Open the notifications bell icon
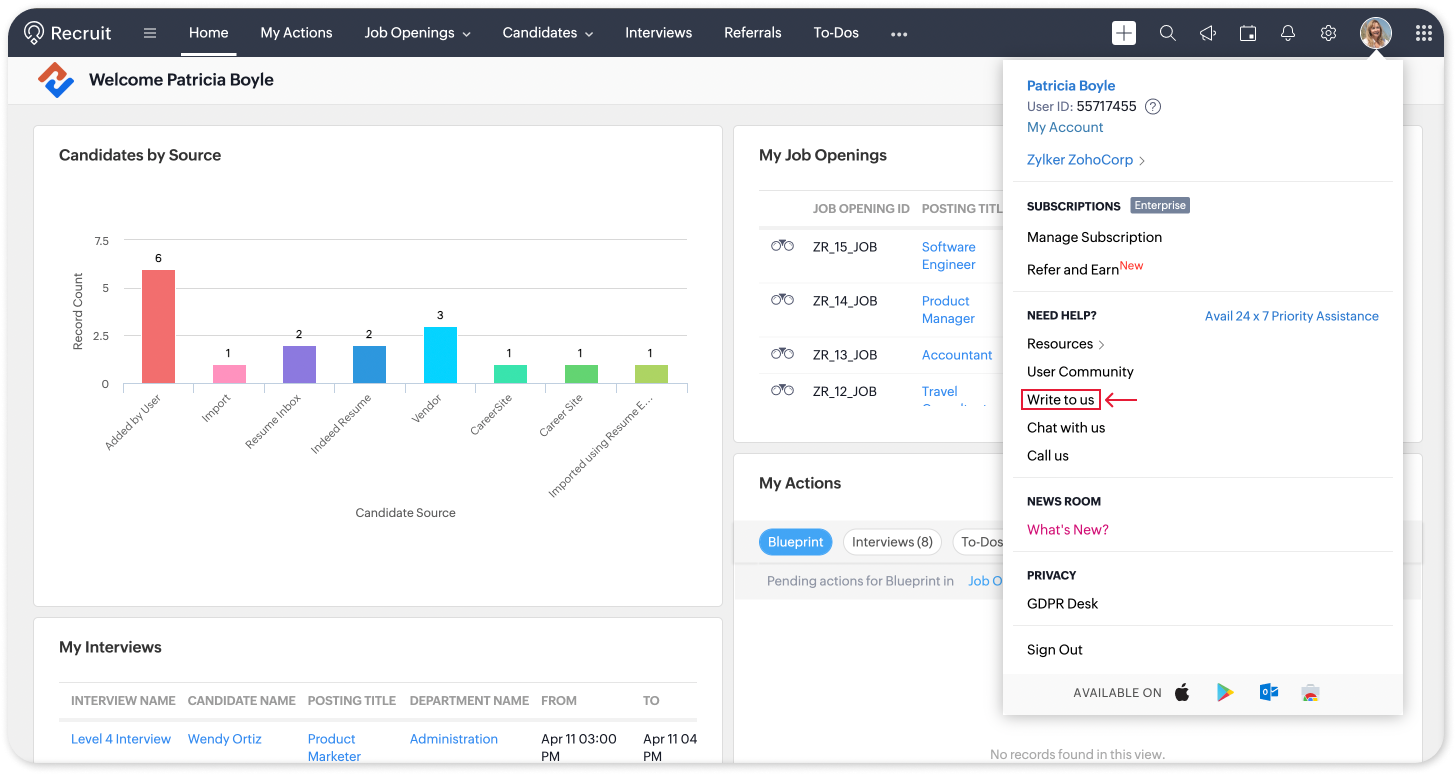The height and width of the screenshot is (775, 1456). [x=1288, y=33]
